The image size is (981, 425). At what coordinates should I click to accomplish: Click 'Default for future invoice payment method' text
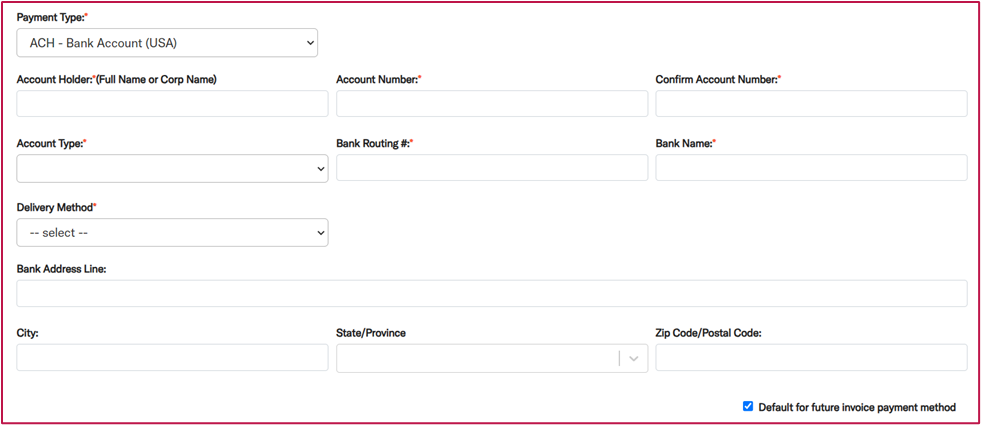[x=857, y=407]
